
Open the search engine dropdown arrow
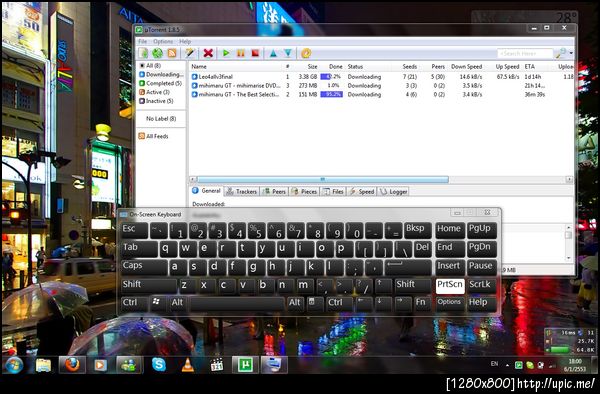[571, 54]
